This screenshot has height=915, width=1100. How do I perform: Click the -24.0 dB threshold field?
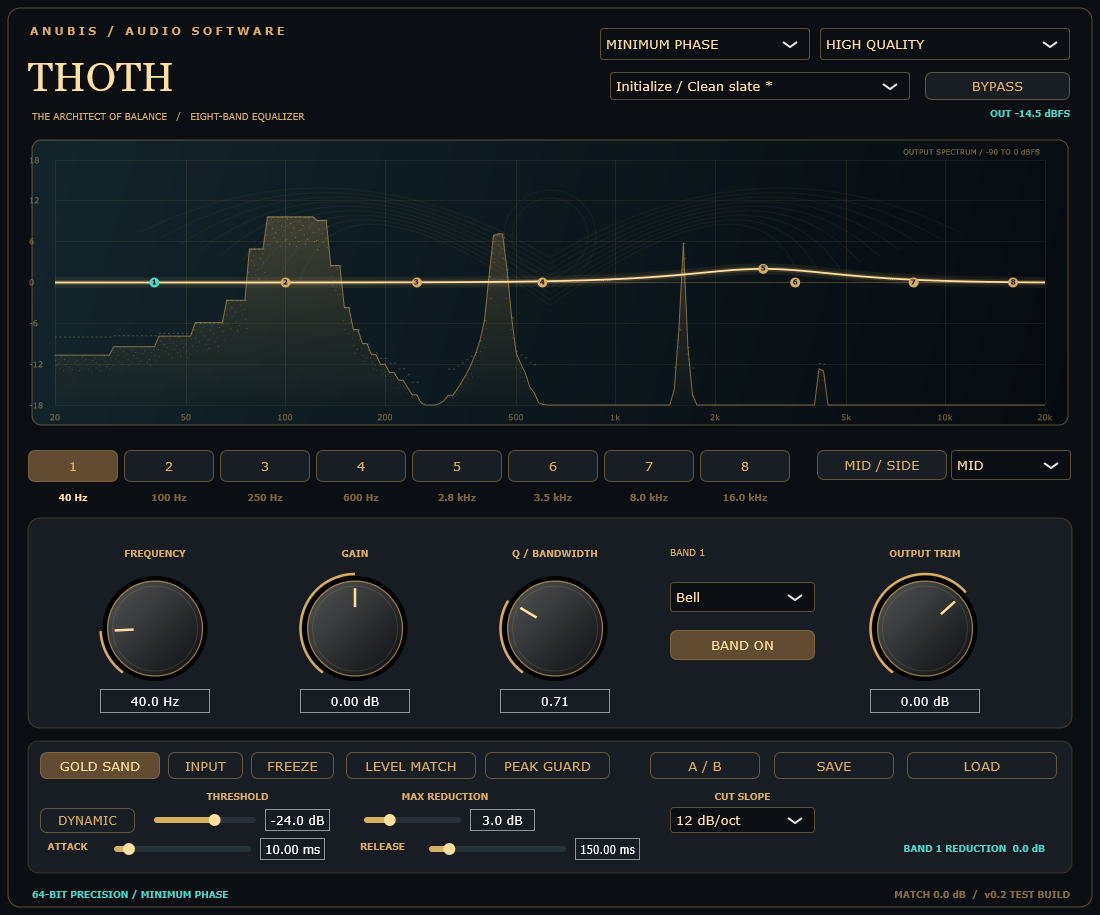point(297,820)
